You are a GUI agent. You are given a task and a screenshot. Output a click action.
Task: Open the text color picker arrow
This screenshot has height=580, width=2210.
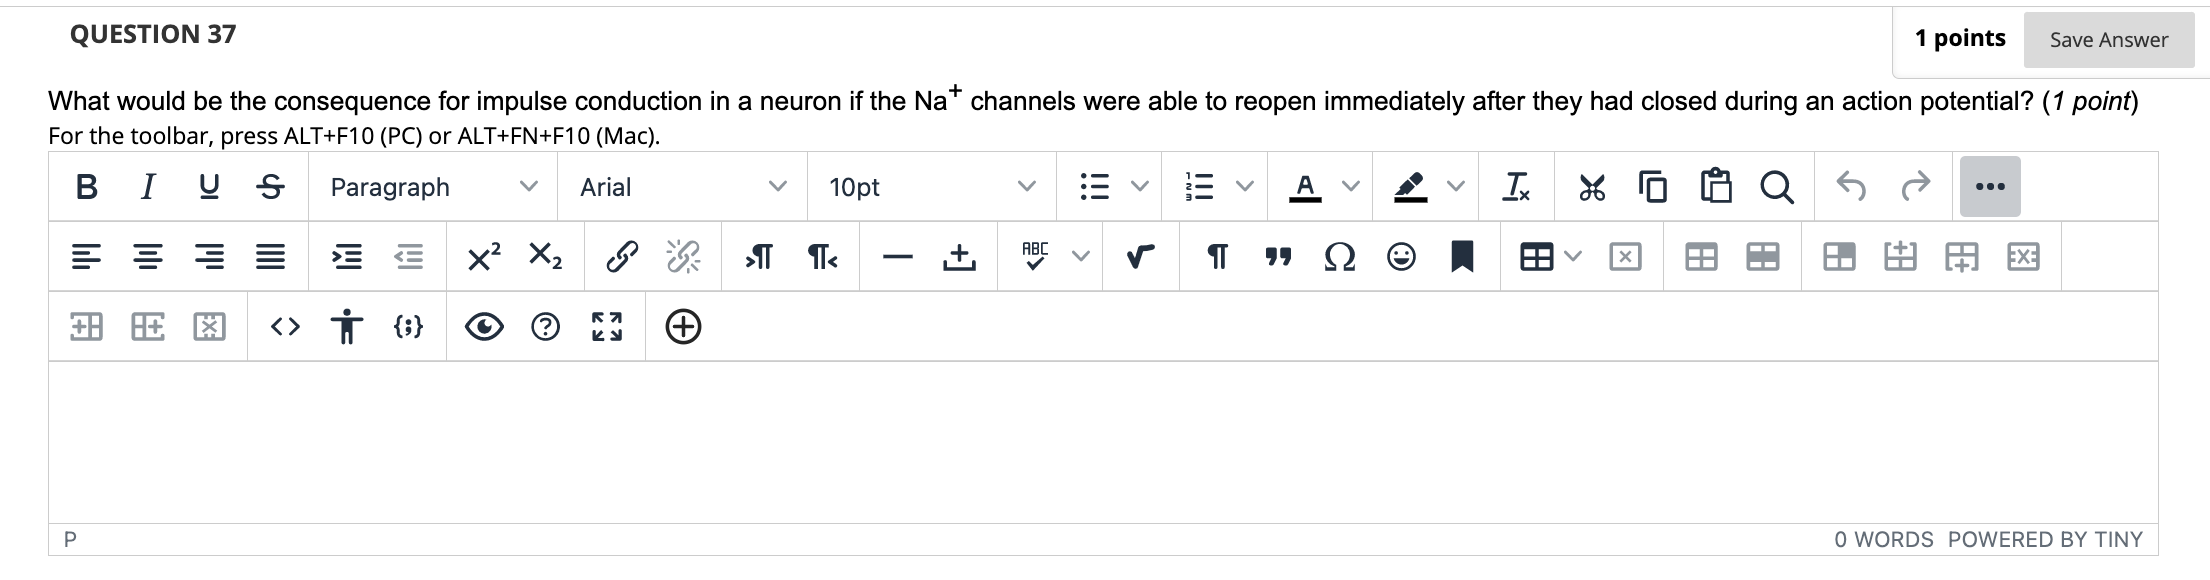(x=1351, y=187)
